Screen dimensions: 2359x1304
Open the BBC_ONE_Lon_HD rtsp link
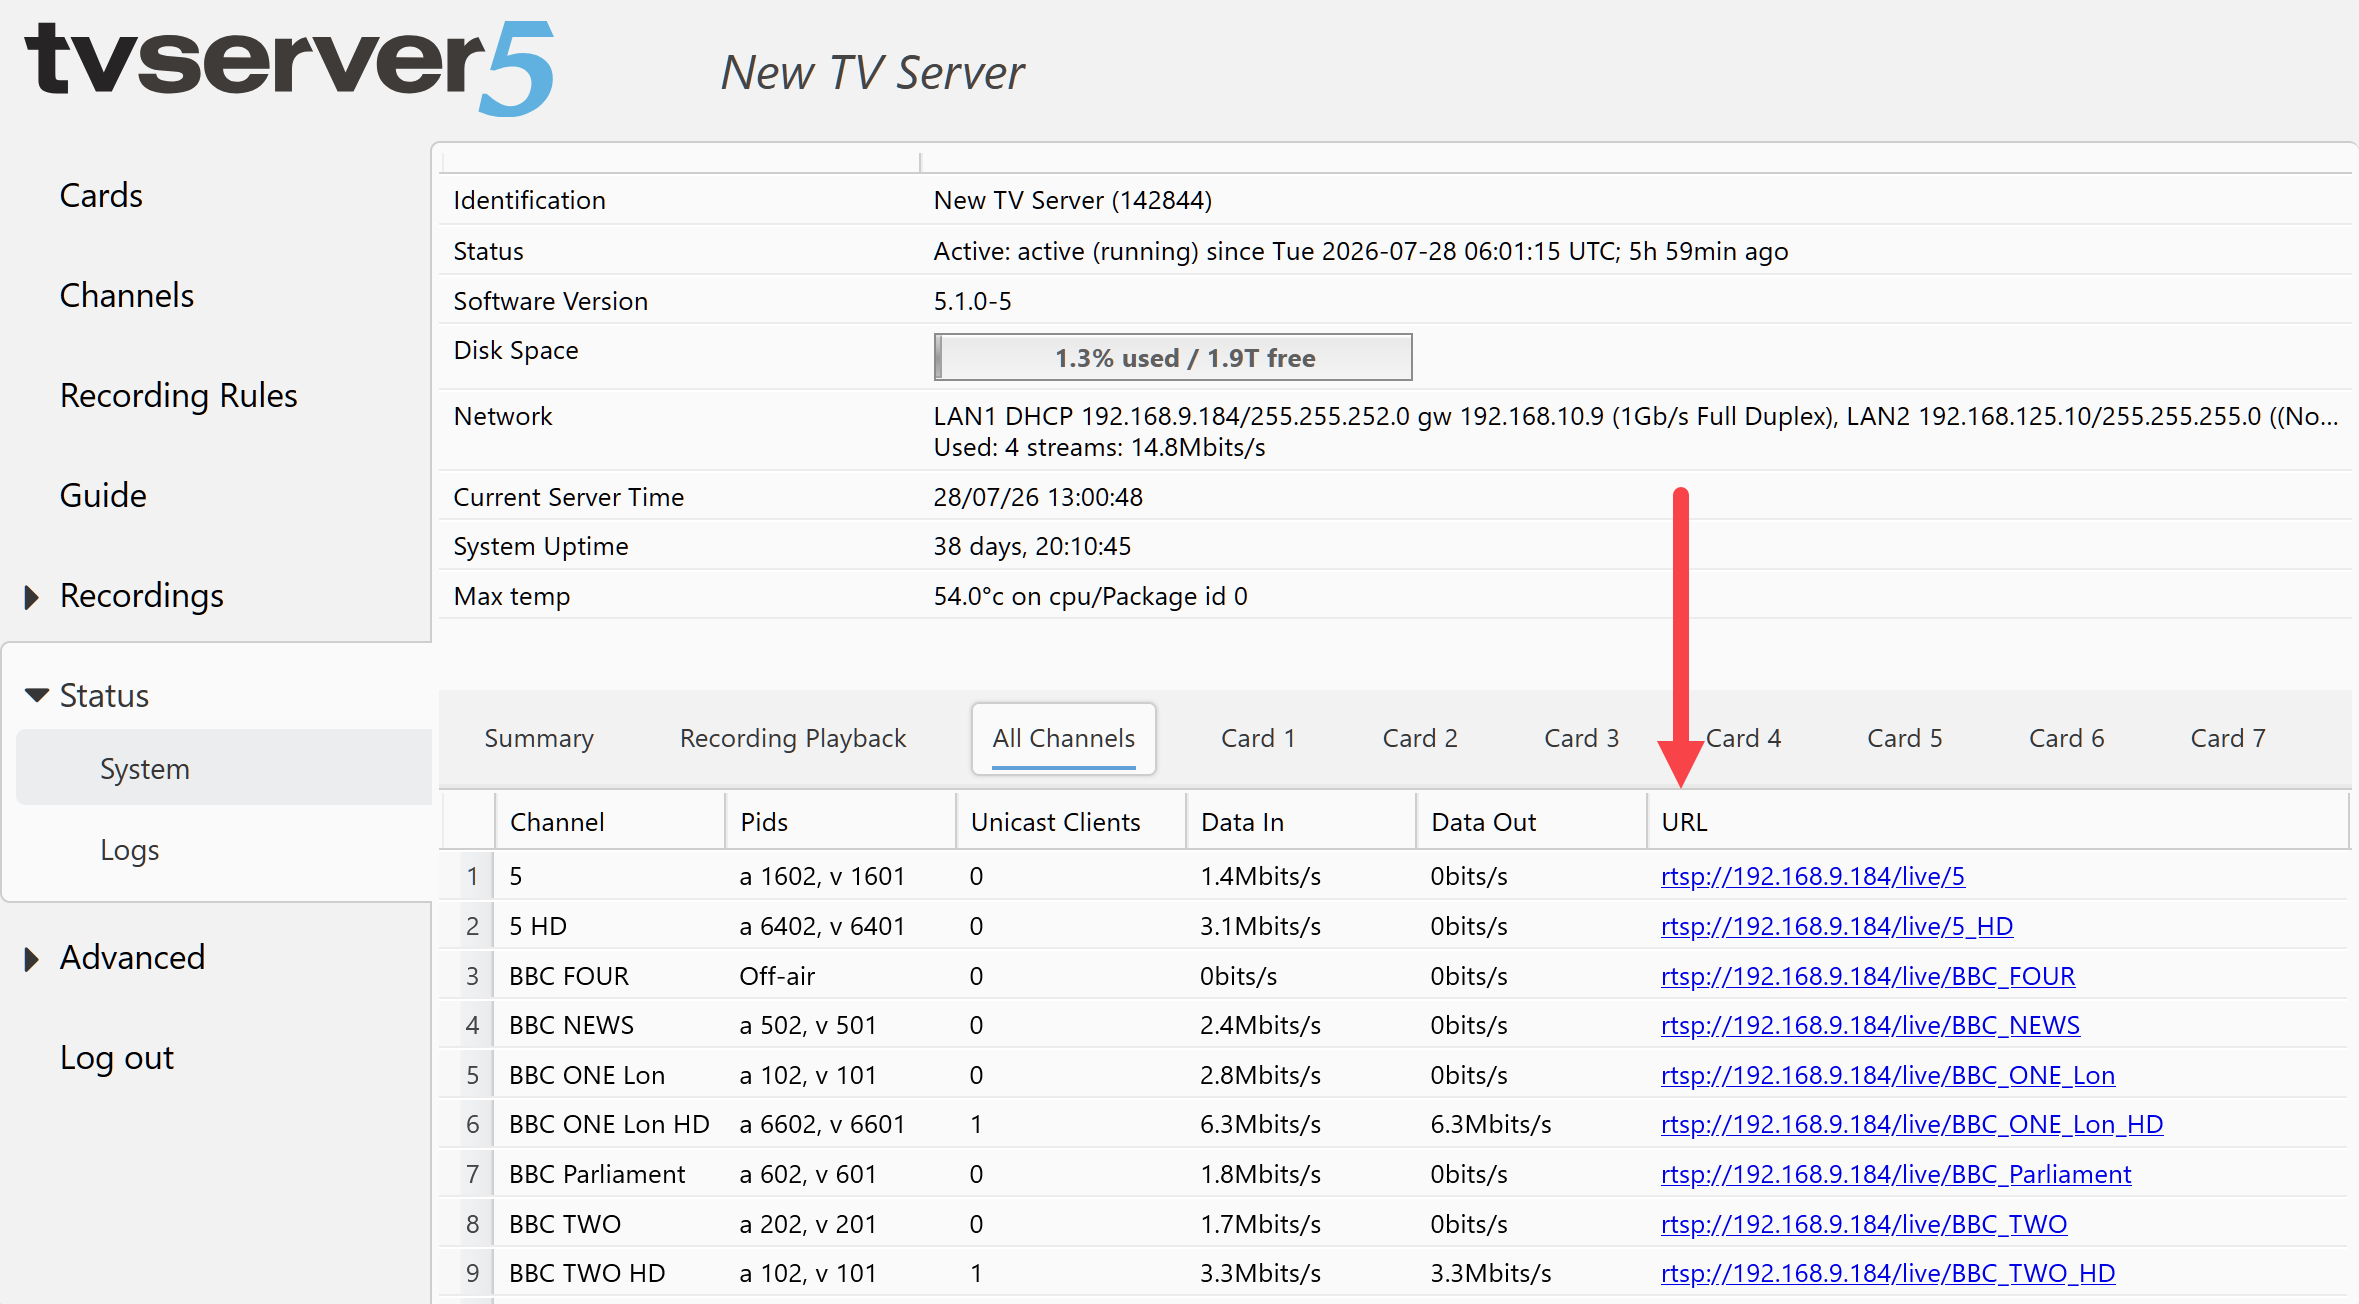tap(1912, 1124)
